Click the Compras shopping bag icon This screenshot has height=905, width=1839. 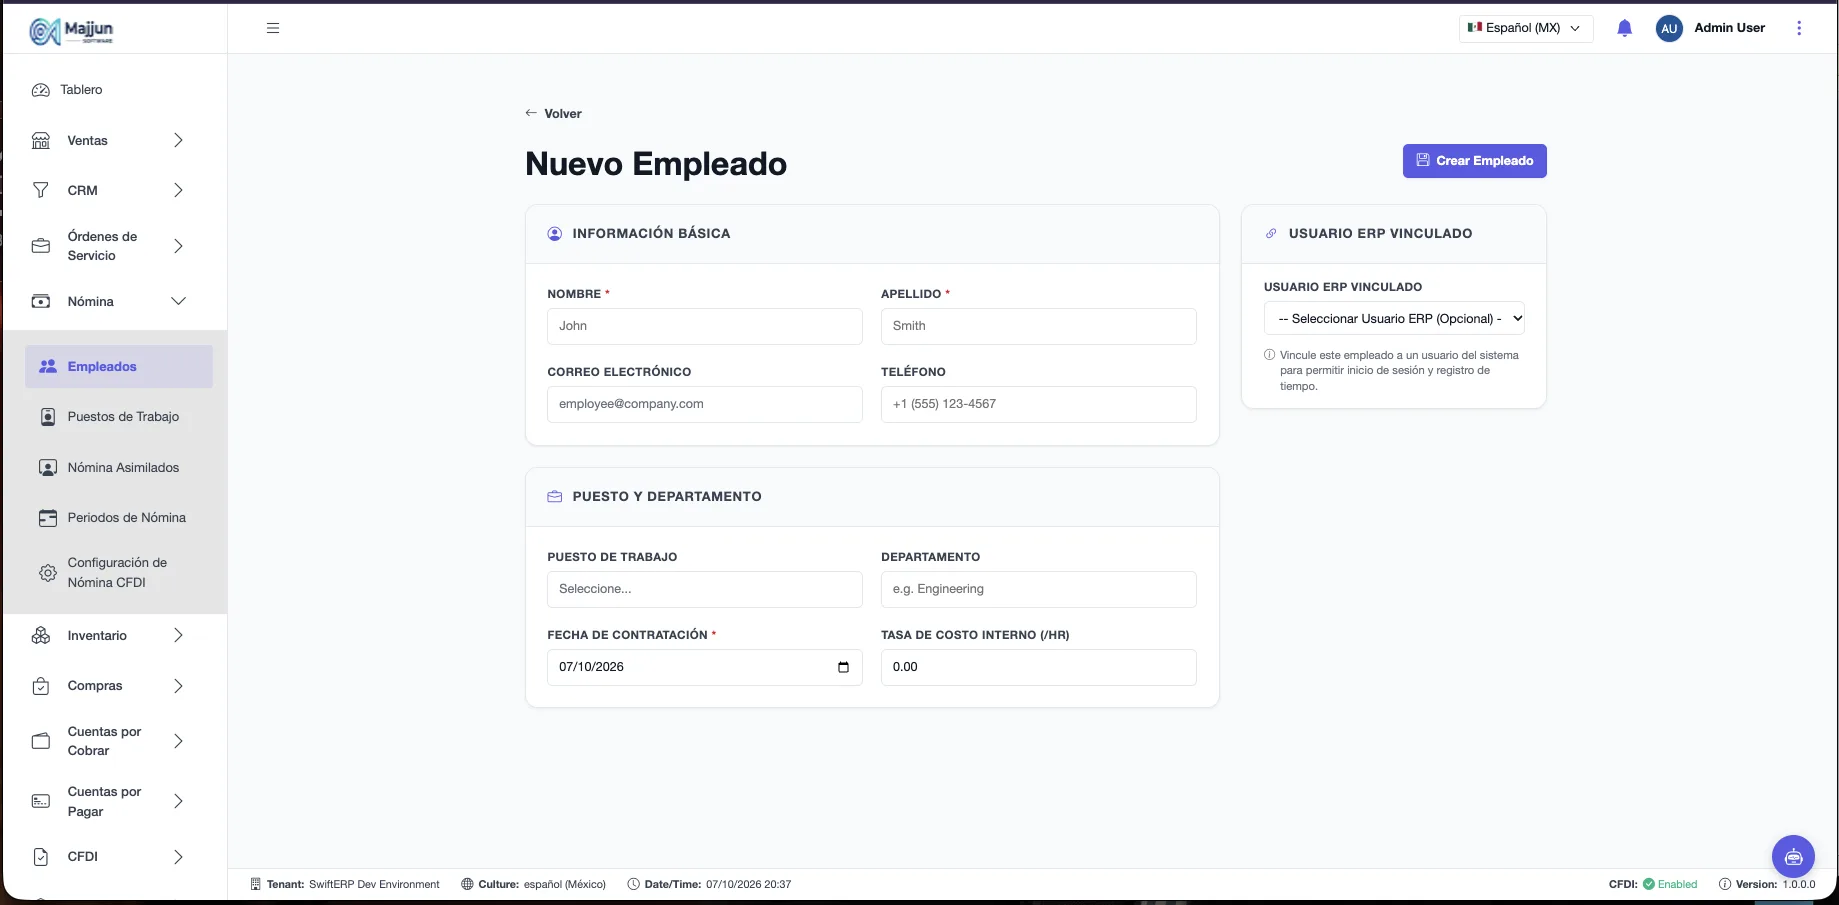pos(41,686)
